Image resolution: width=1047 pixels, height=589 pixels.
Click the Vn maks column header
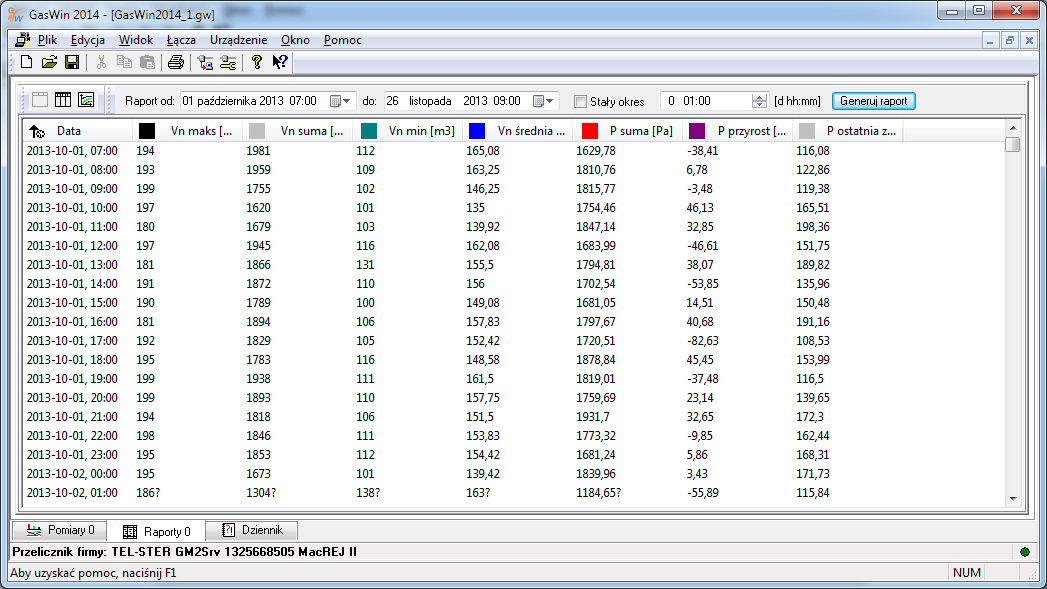click(187, 131)
